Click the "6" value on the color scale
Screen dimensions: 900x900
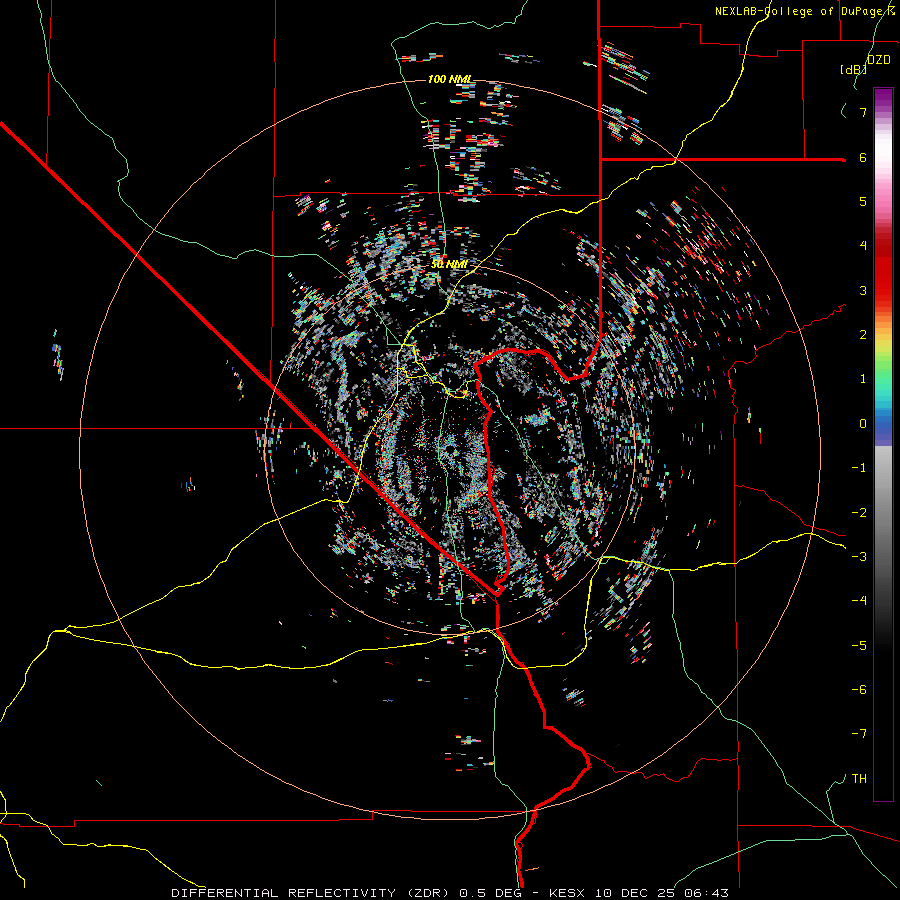[863, 157]
